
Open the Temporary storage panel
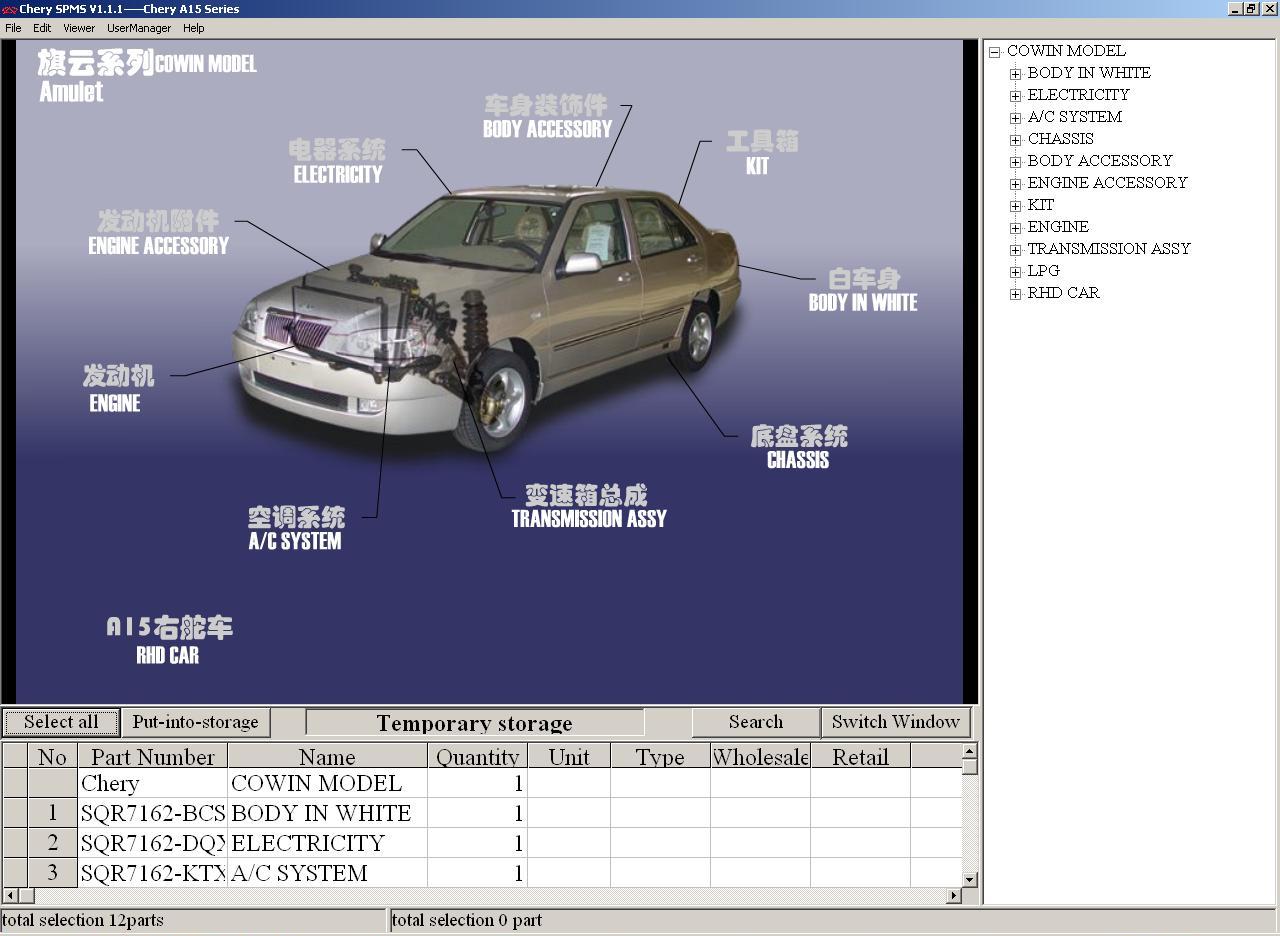pyautogui.click(x=475, y=723)
